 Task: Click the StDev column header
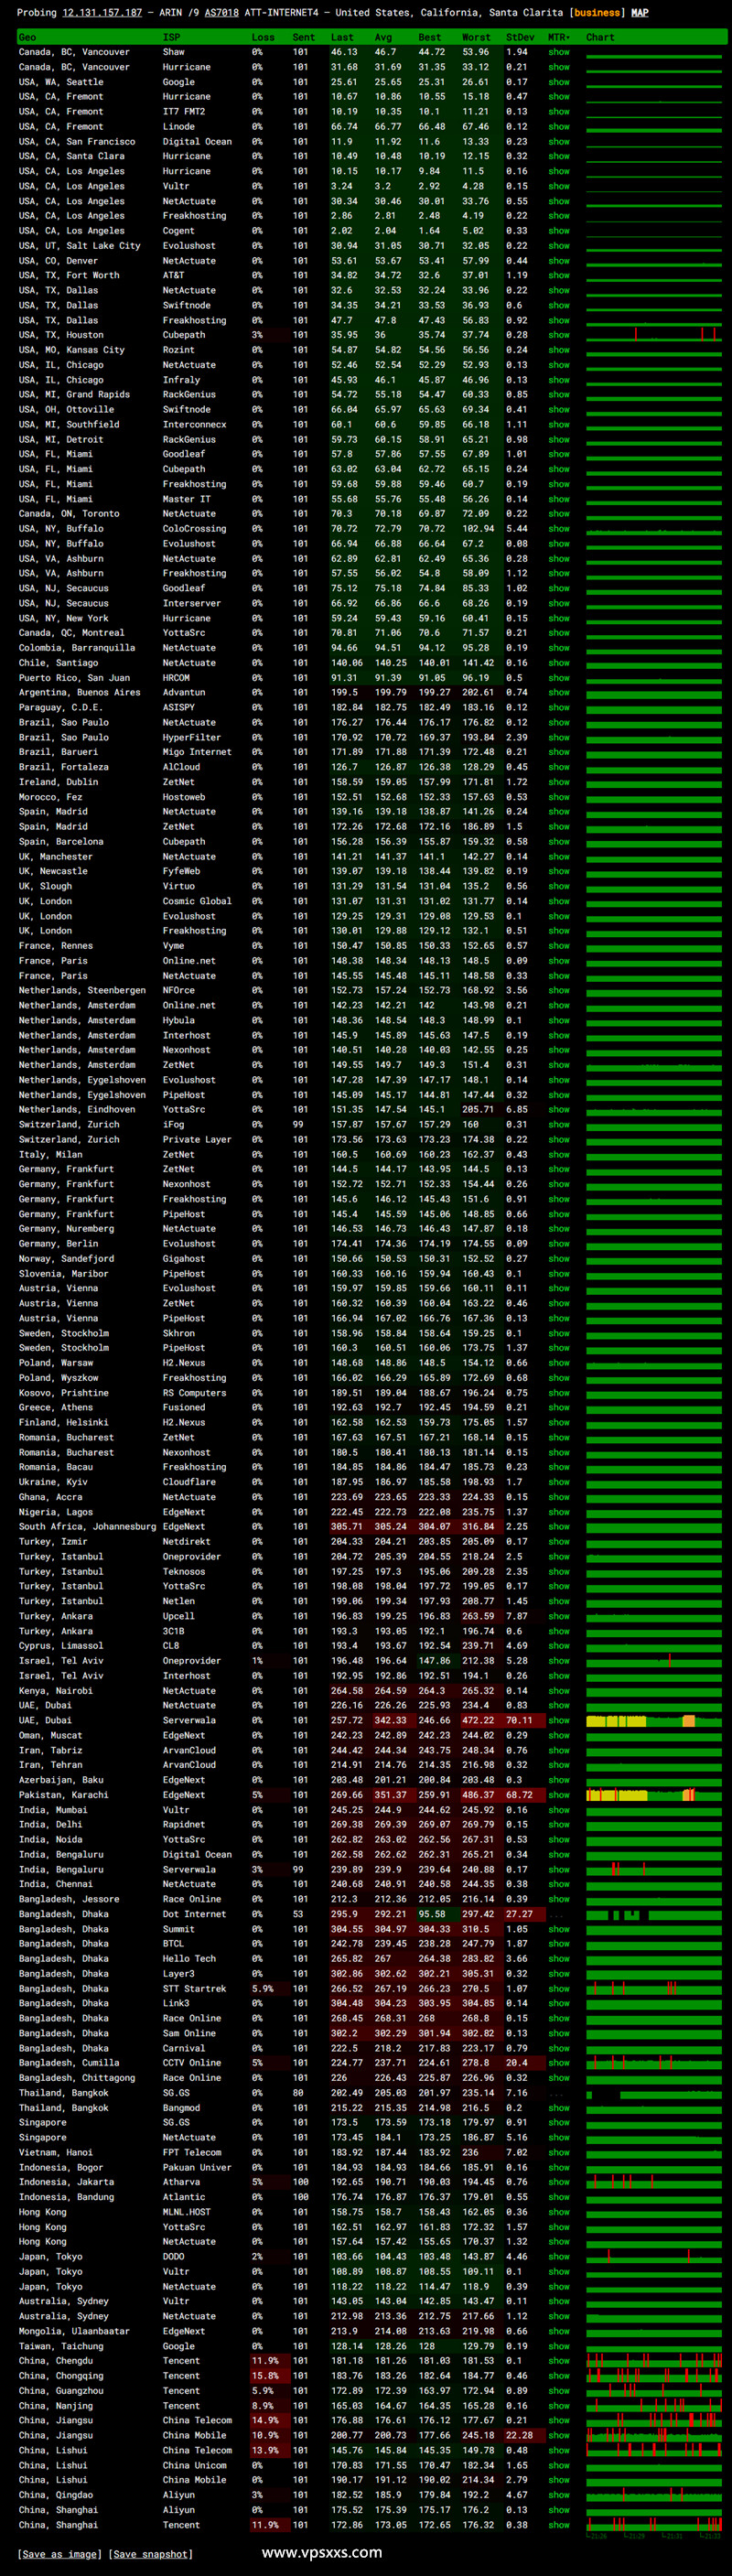(520, 37)
